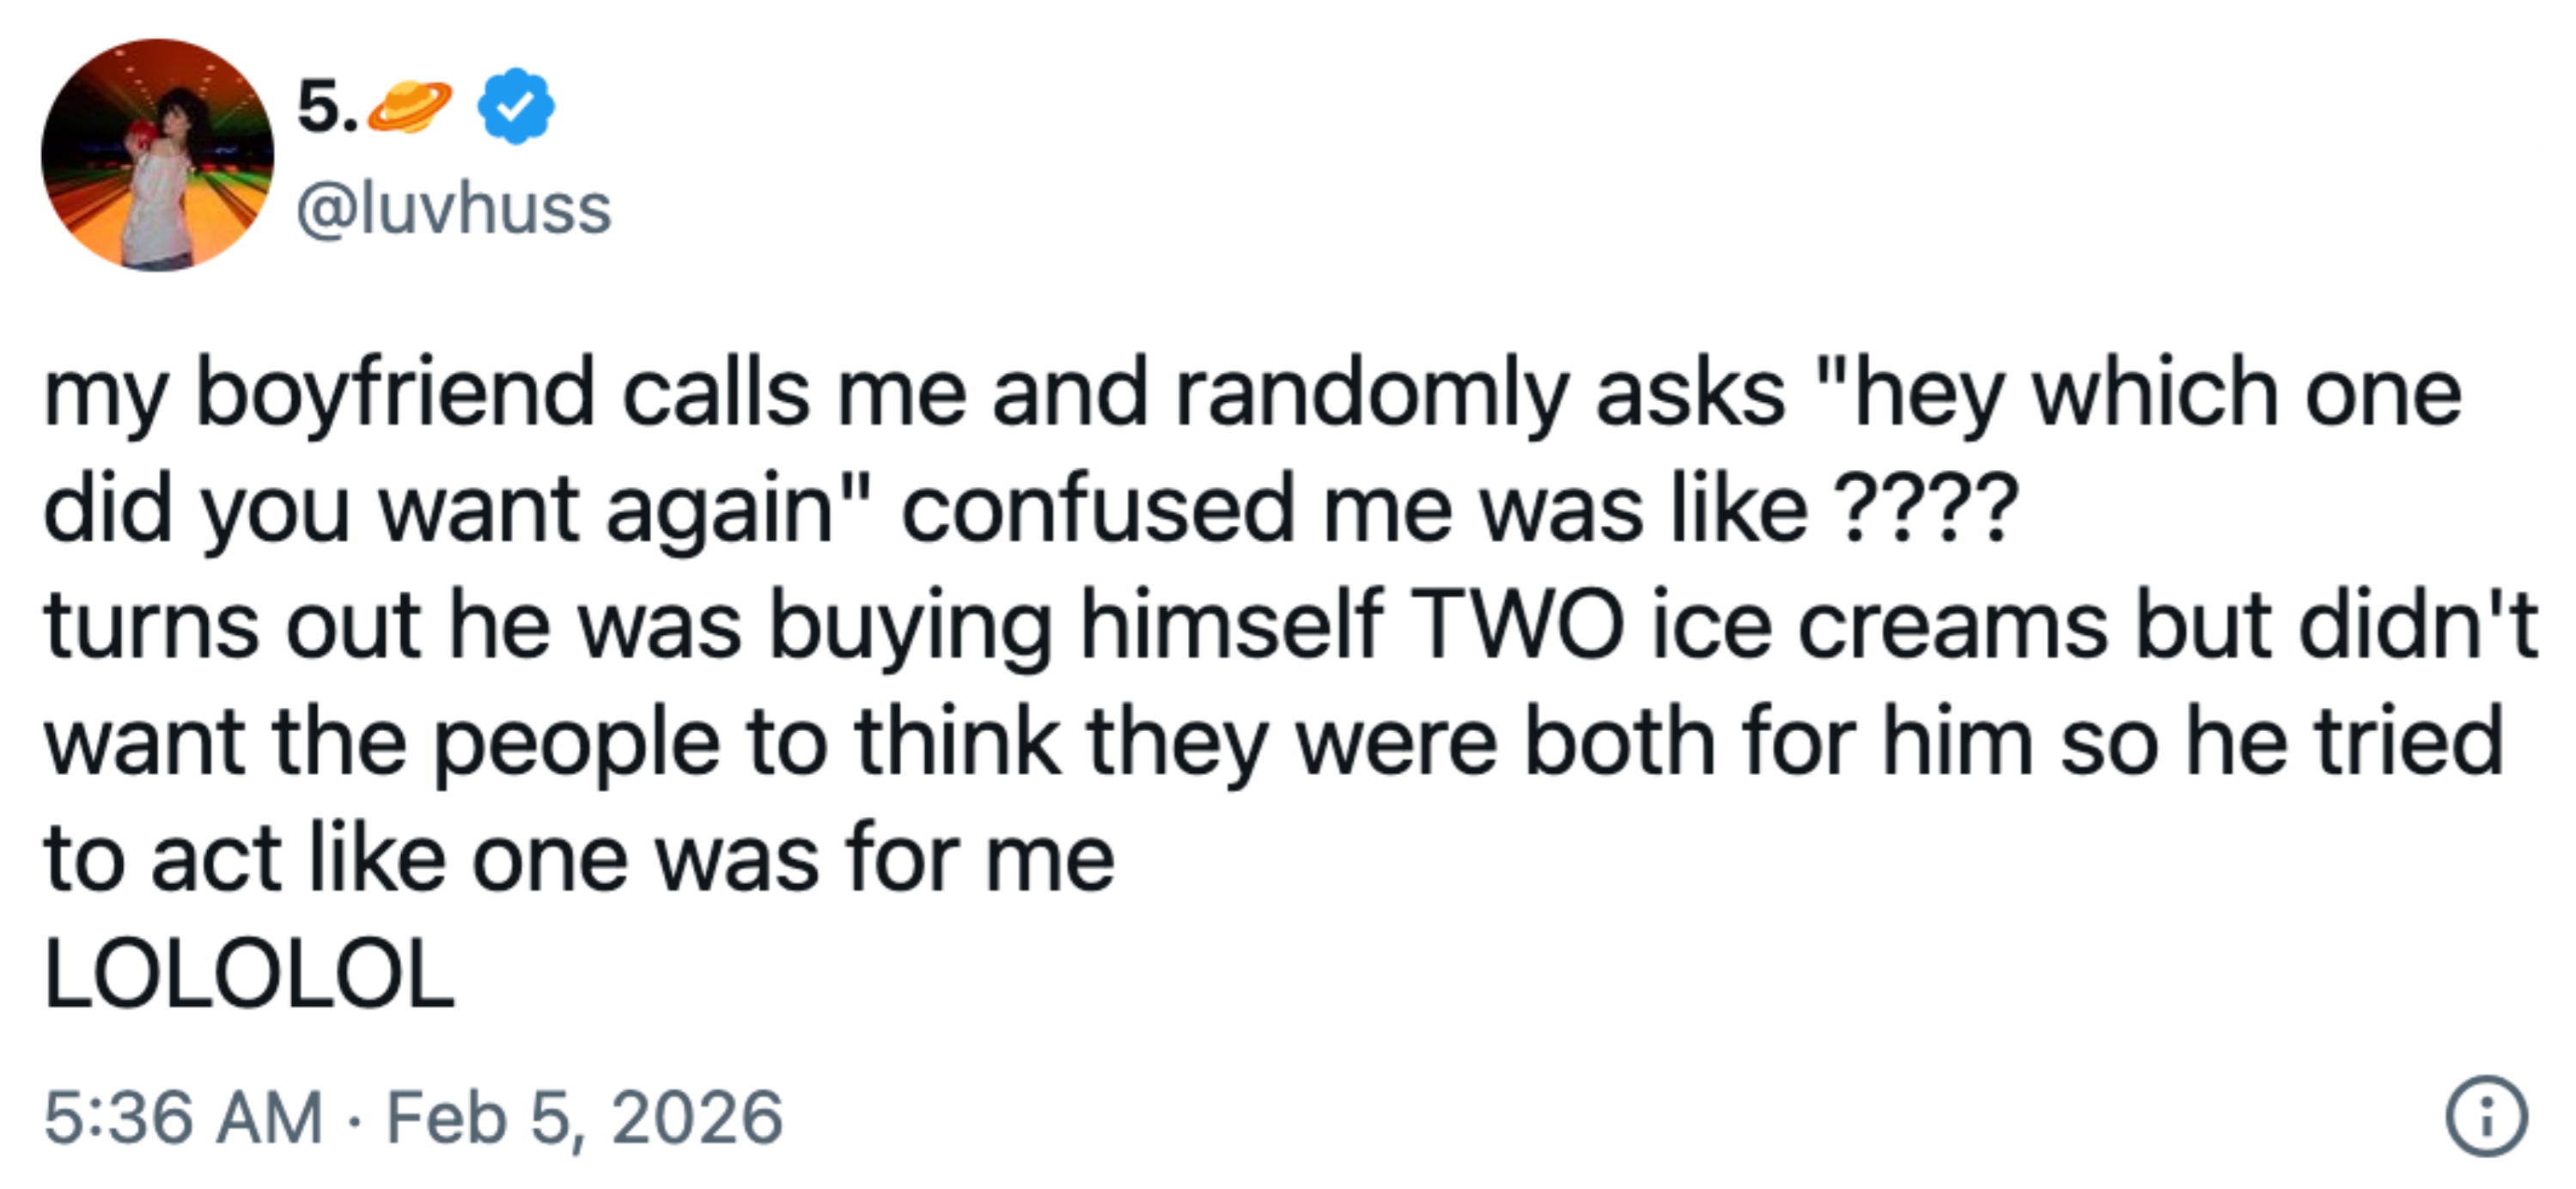Click the Saturn planet emoji
Screen dimensions: 2576x1189
coord(410,106)
